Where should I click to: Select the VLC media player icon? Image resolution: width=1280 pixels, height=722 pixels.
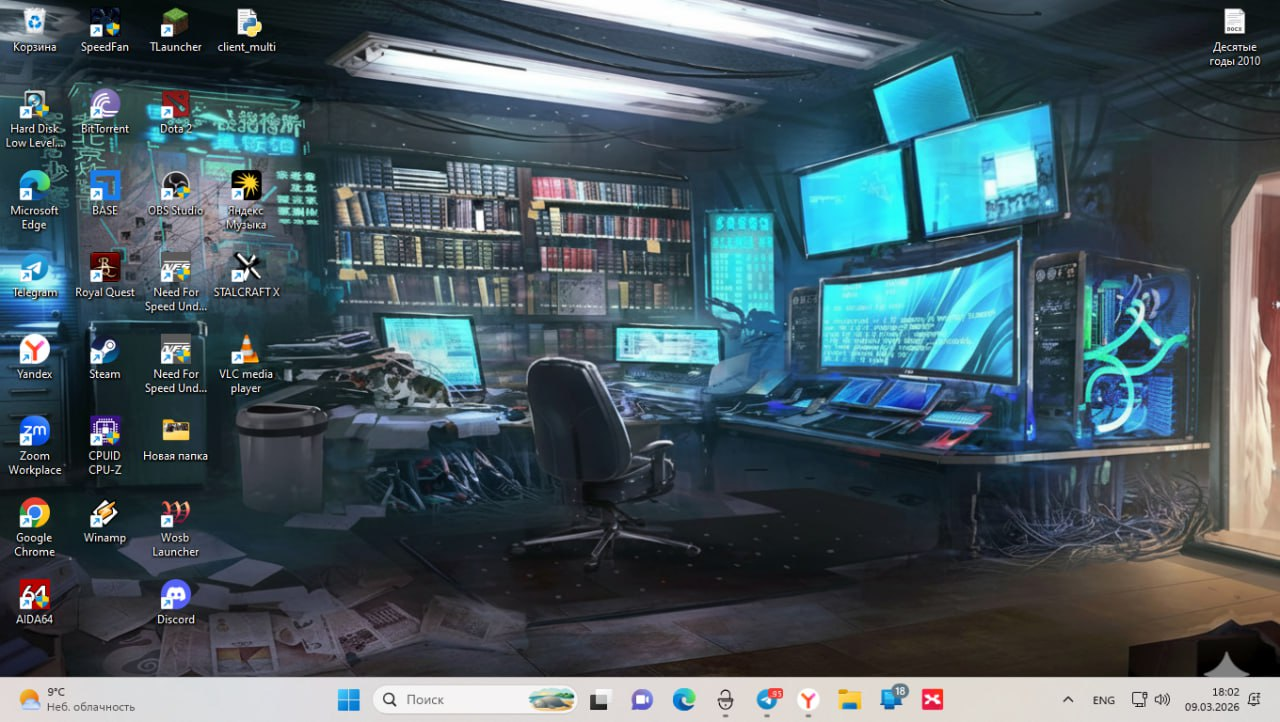tap(246, 365)
